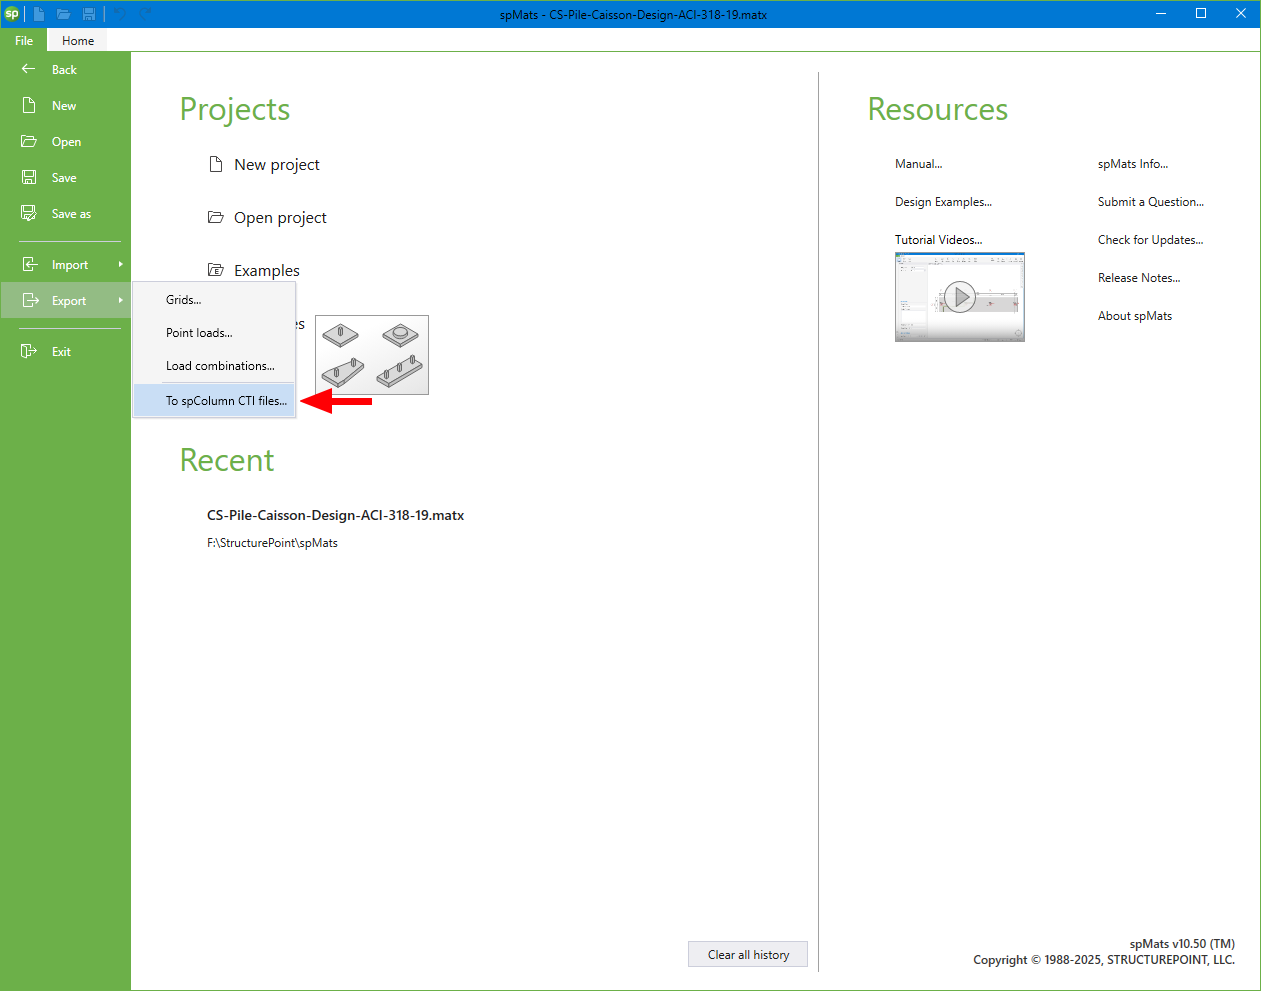This screenshot has height=991, width=1261.
Task: Click the Save as icon in sidebar
Action: tap(29, 213)
